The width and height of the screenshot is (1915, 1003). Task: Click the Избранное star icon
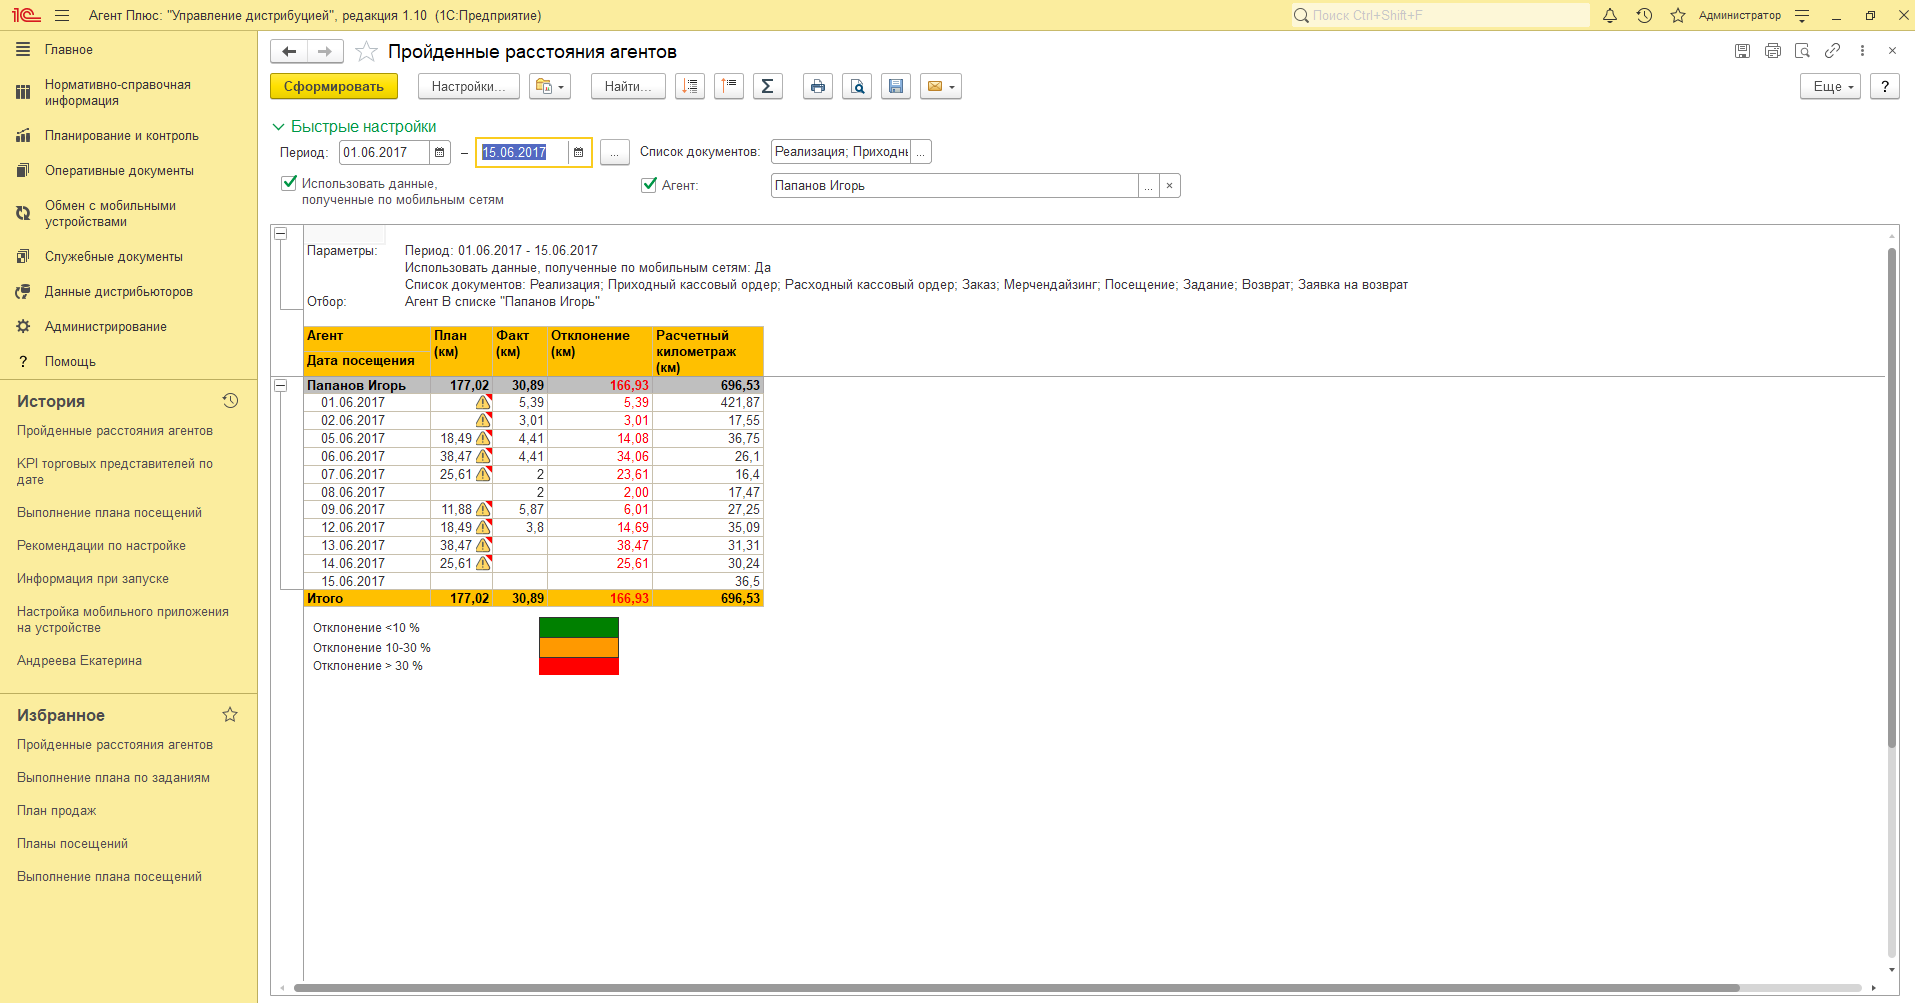[x=230, y=715]
